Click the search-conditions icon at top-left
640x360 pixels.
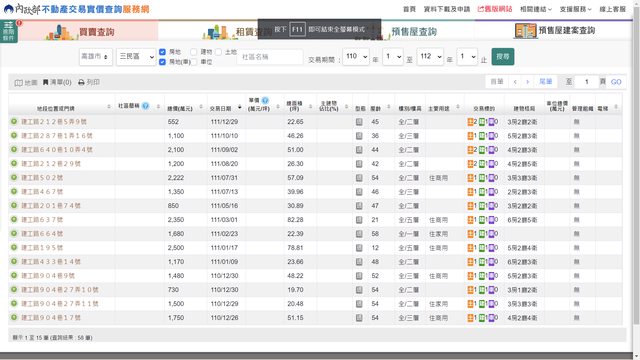click(x=9, y=31)
